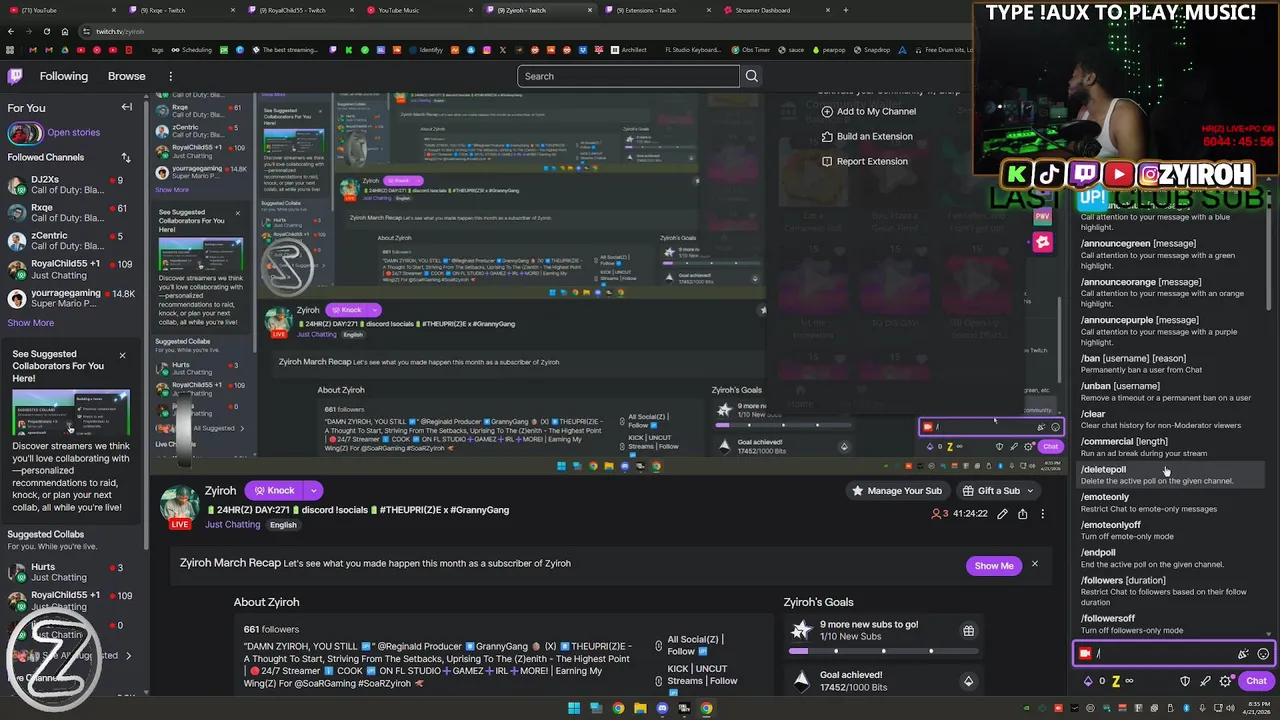Open the Just Chatting category link
Screen dimensions: 1280x720
coord(232,525)
